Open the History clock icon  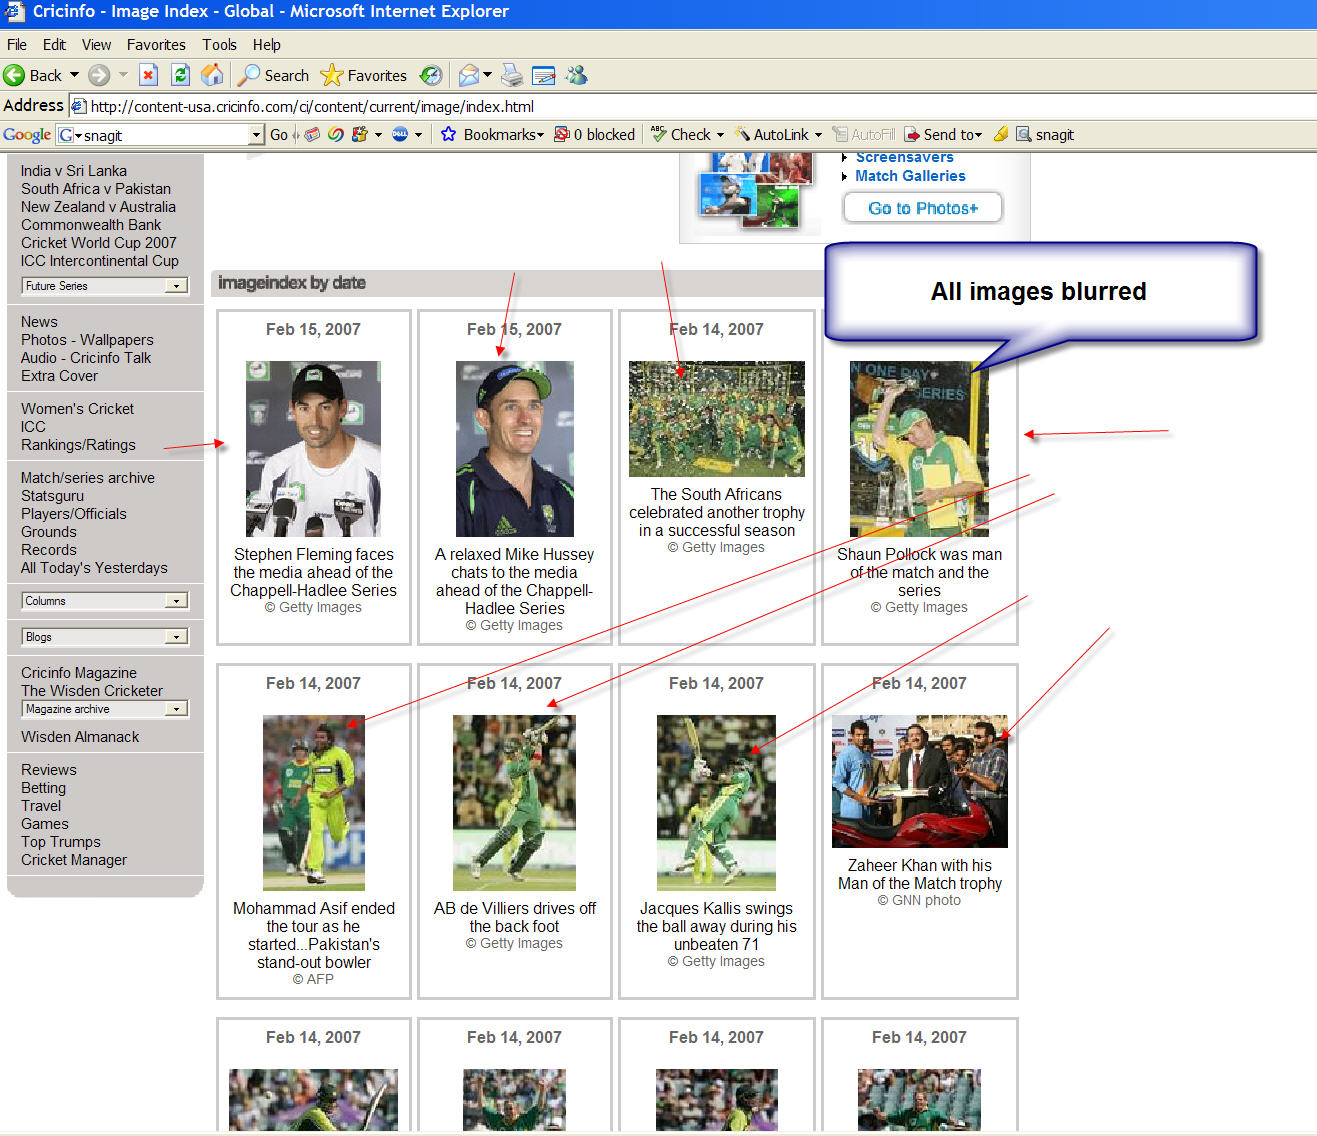click(x=431, y=75)
